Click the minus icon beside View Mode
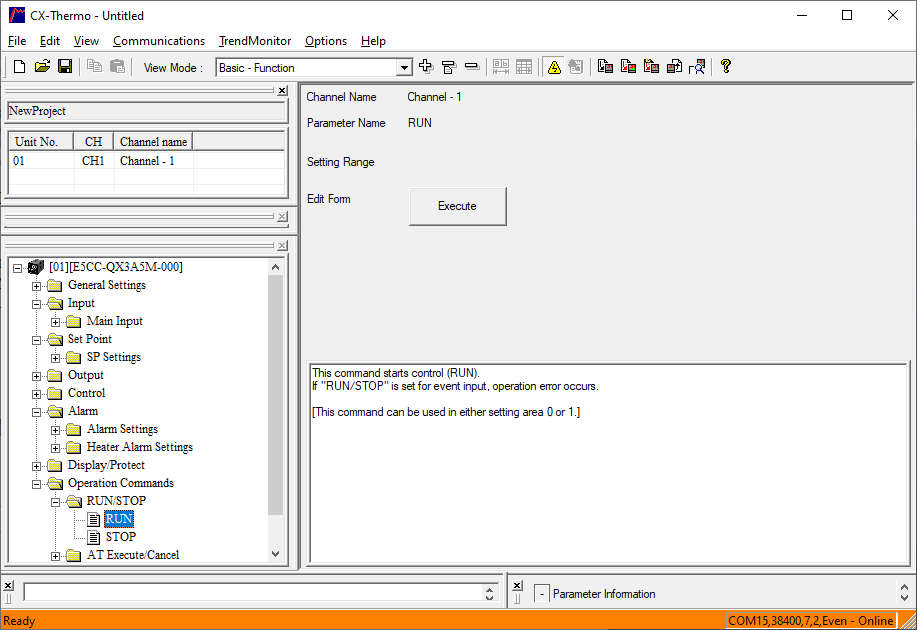This screenshot has height=630, width=917. pyautogui.click(x=471, y=67)
